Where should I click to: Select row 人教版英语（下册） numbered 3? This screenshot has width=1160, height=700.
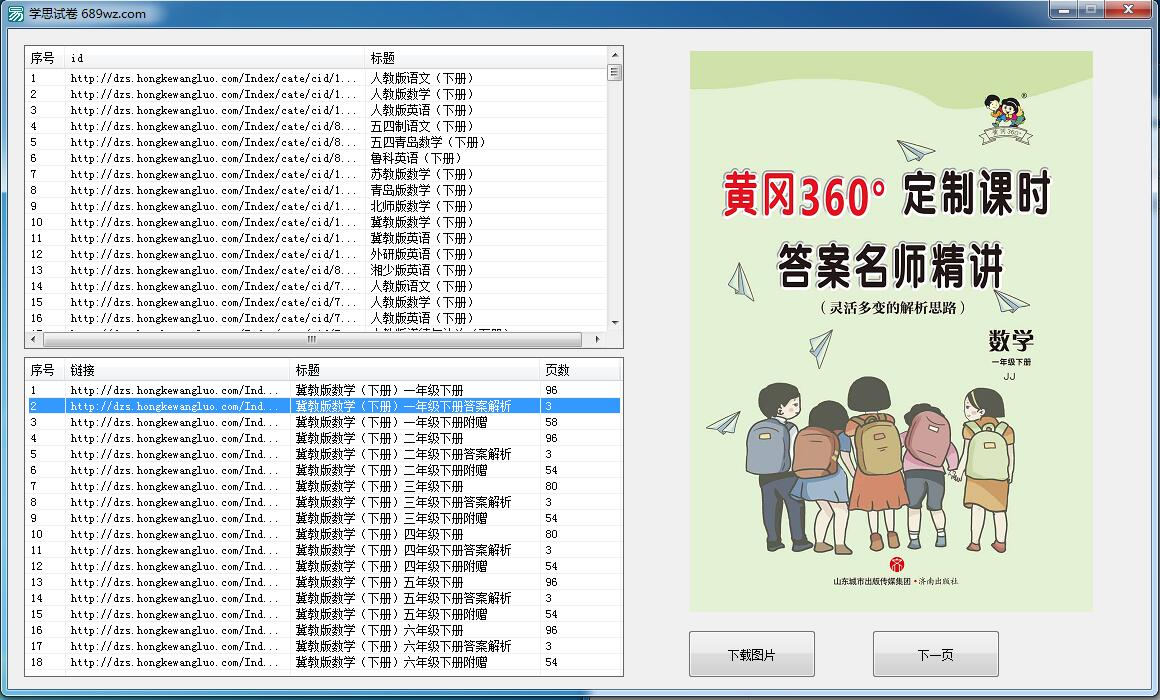[317, 110]
